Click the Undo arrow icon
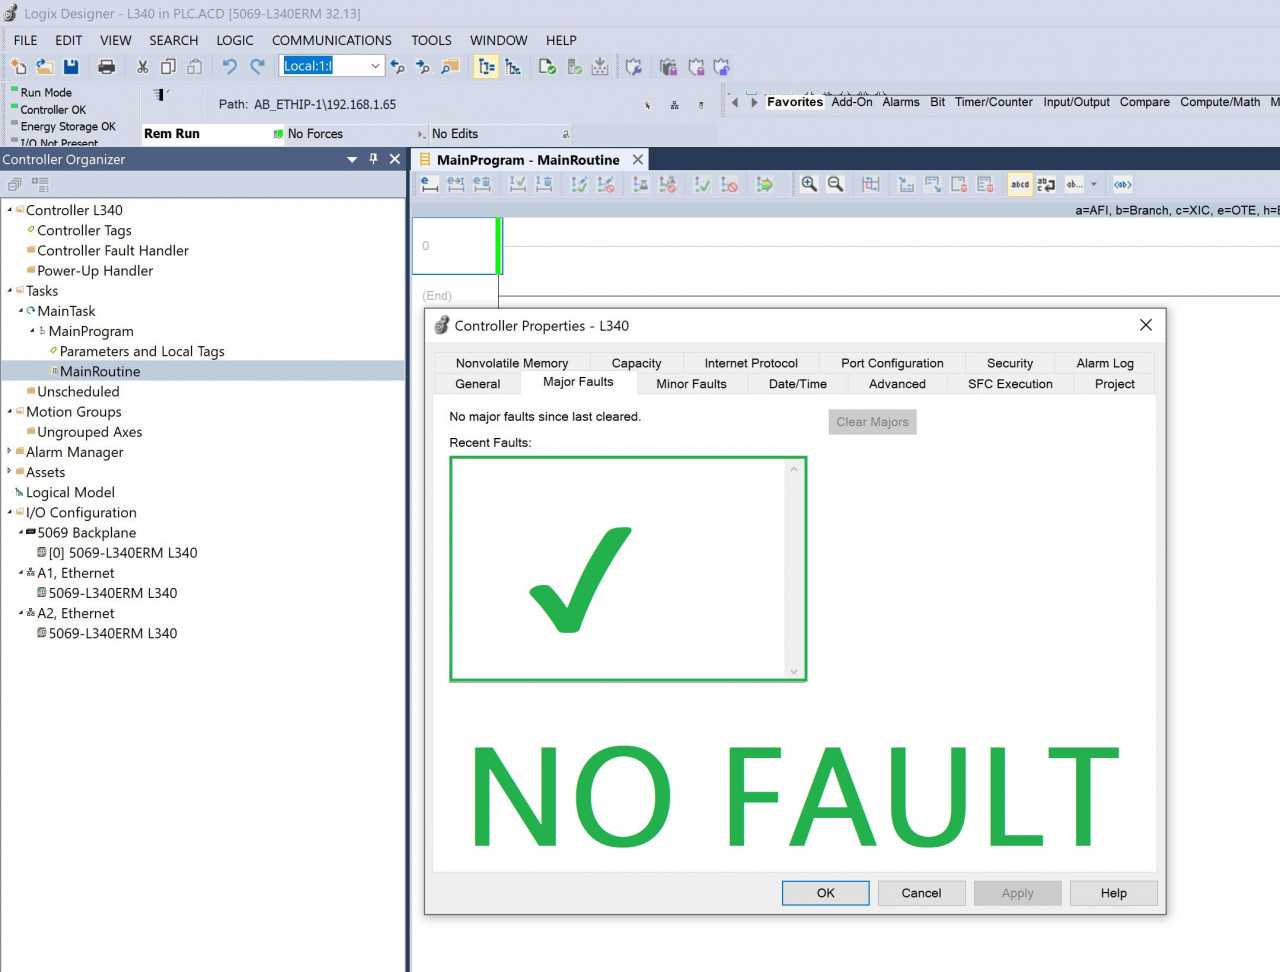The image size is (1280, 972). coord(229,67)
